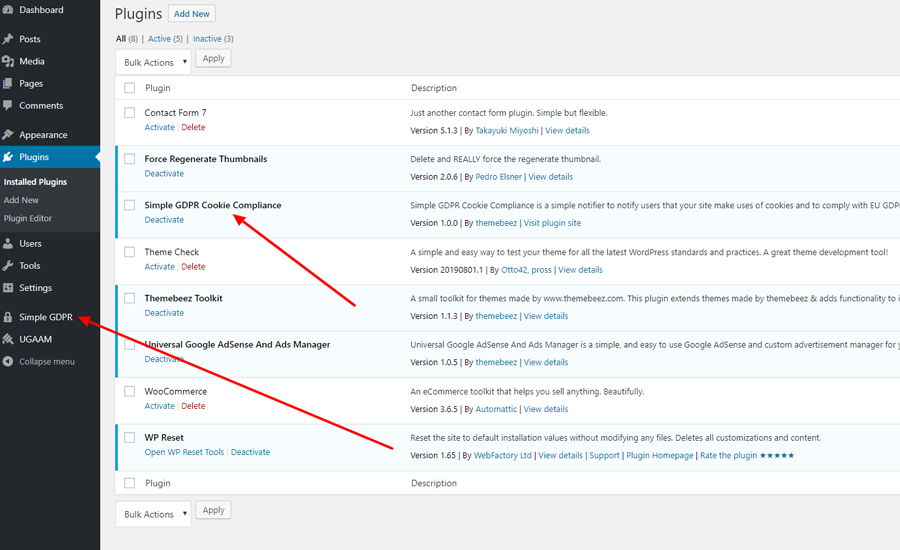Image resolution: width=900 pixels, height=550 pixels.
Task: Click the Pages icon in sidebar
Action: point(8,83)
